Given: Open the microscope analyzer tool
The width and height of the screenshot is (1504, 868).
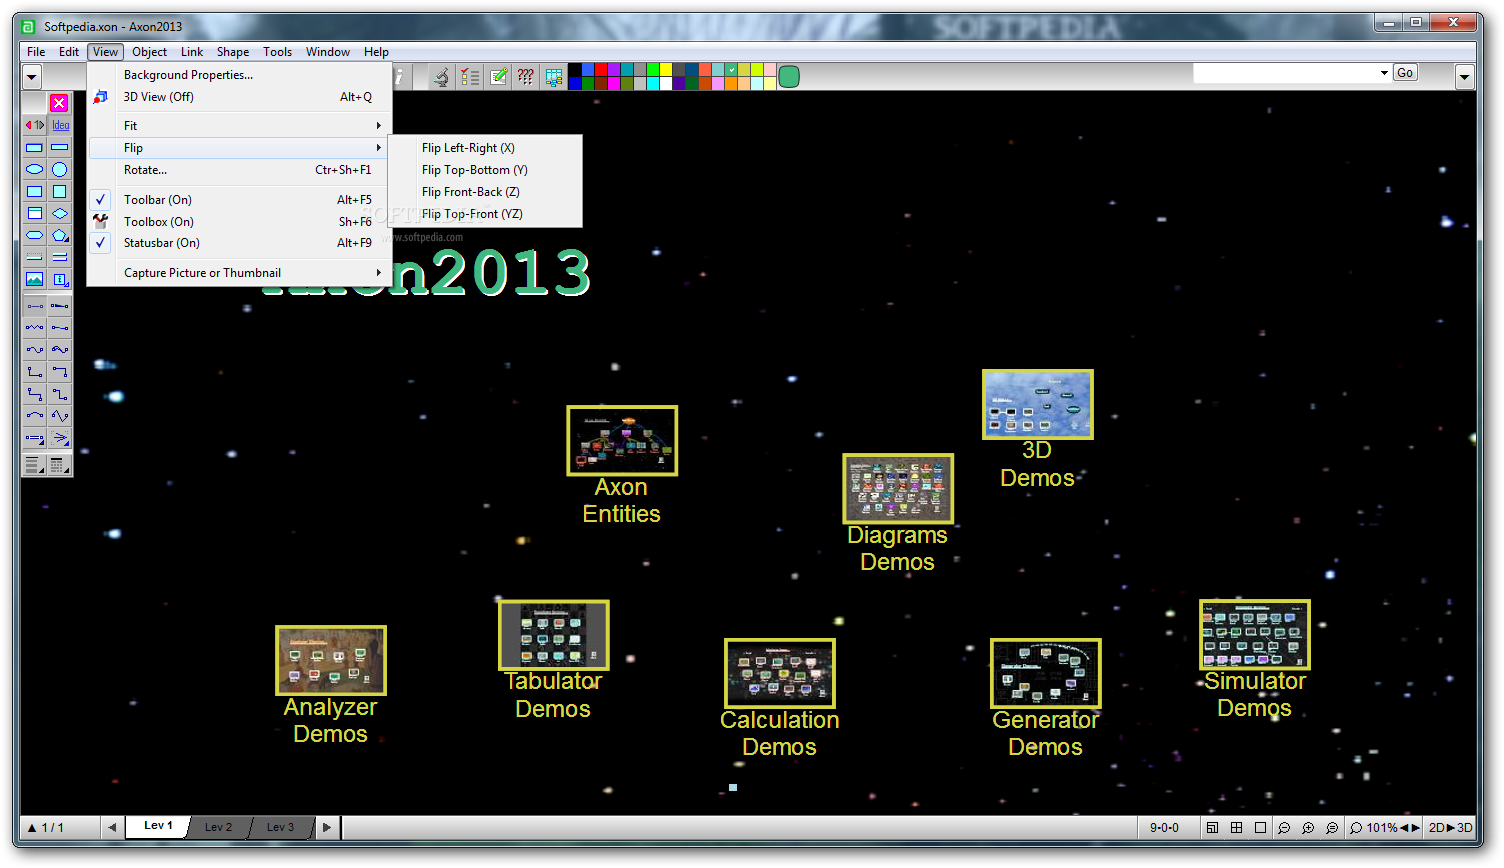Looking at the screenshot, I should [x=441, y=77].
